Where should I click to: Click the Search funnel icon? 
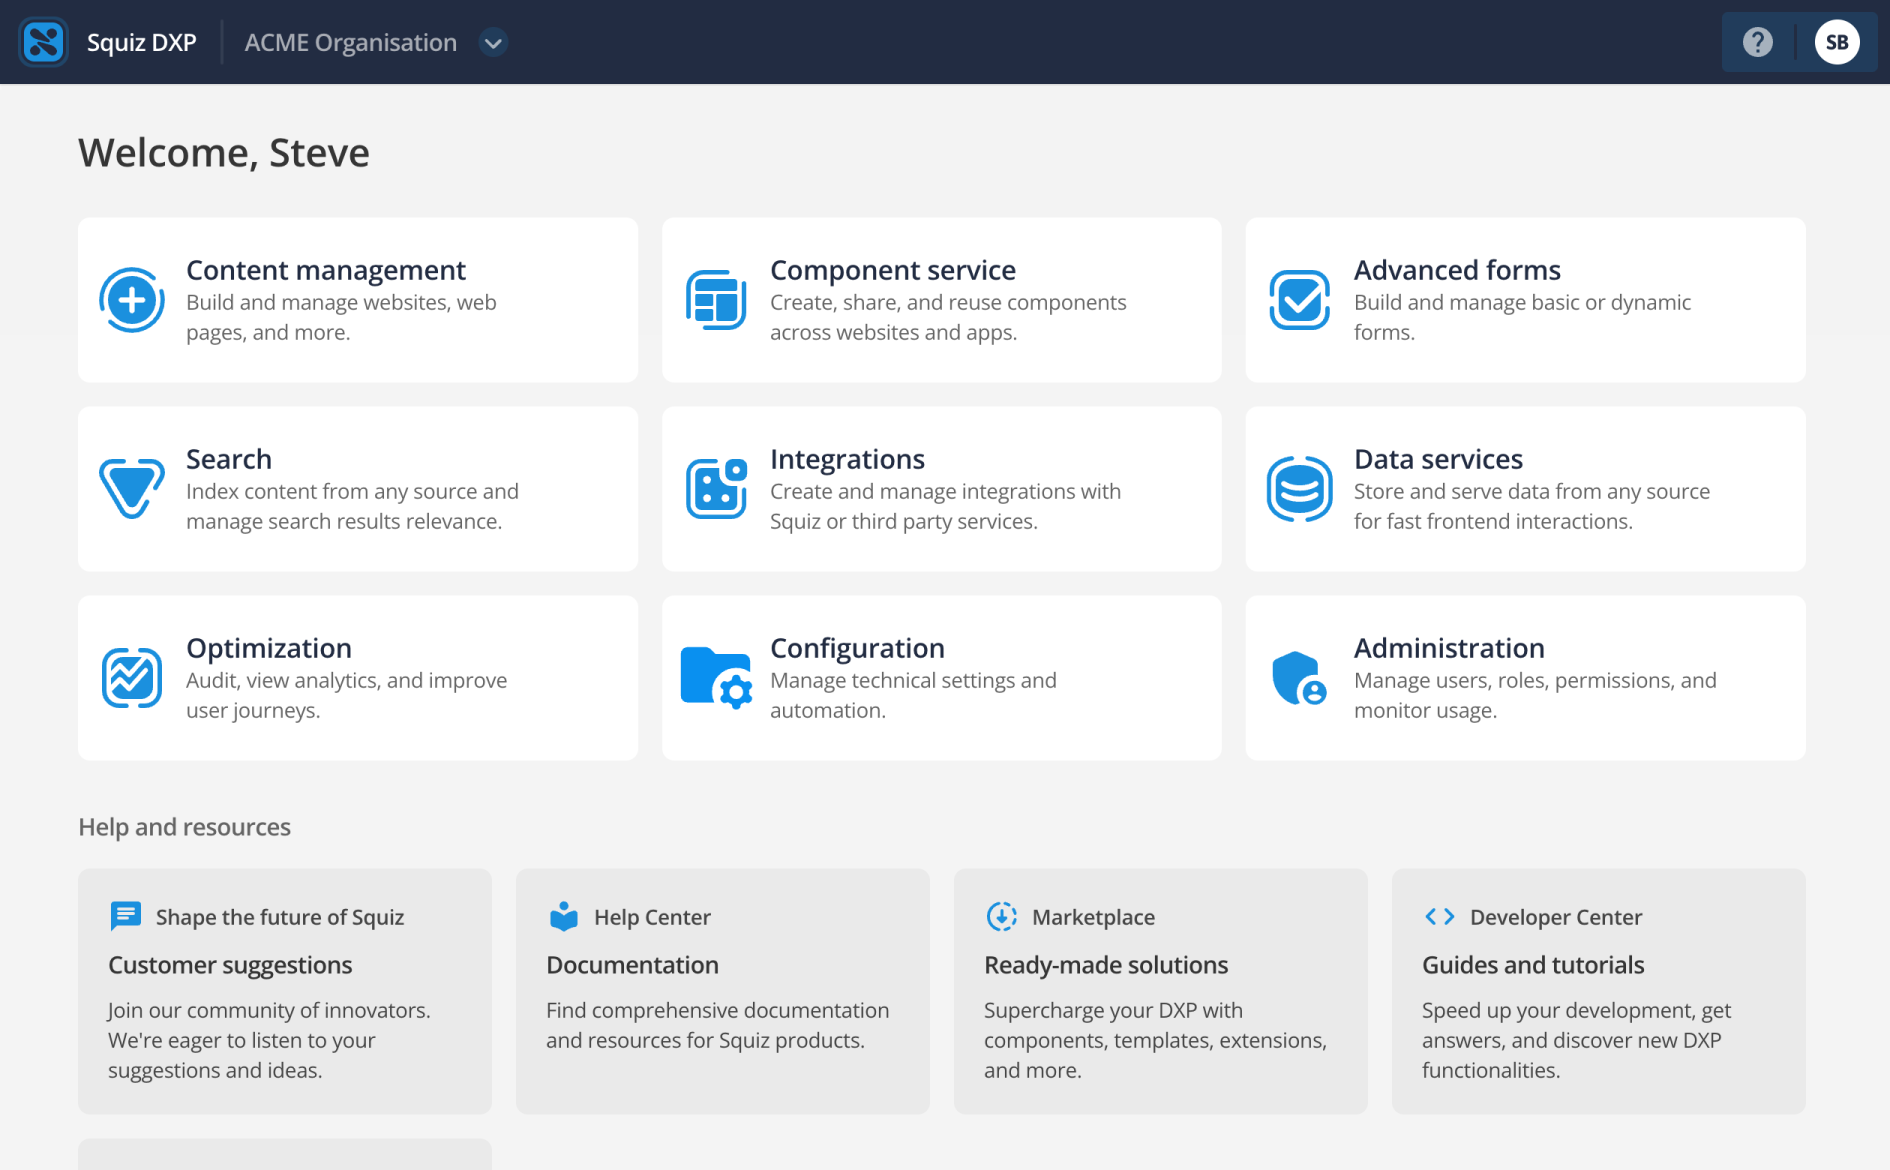click(x=132, y=488)
